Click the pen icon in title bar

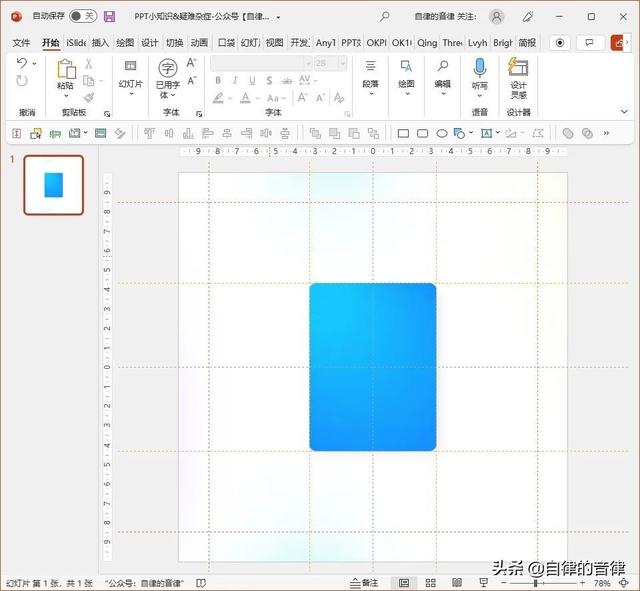[528, 16]
